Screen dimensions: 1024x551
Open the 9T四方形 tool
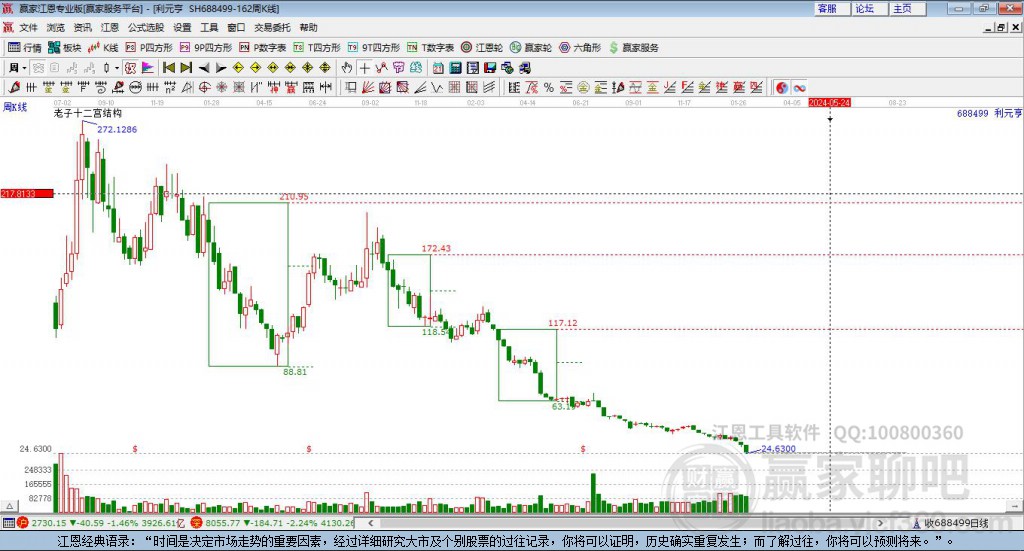tap(374, 48)
